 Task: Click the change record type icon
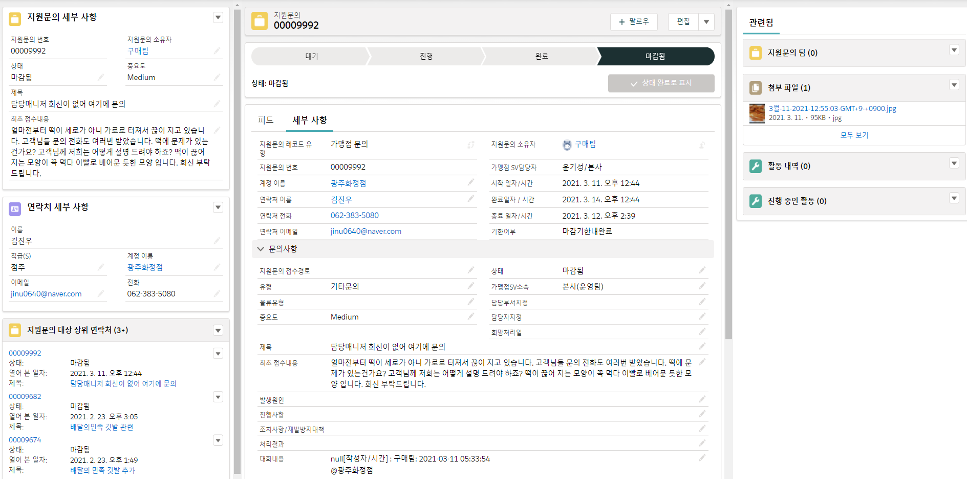click(471, 146)
